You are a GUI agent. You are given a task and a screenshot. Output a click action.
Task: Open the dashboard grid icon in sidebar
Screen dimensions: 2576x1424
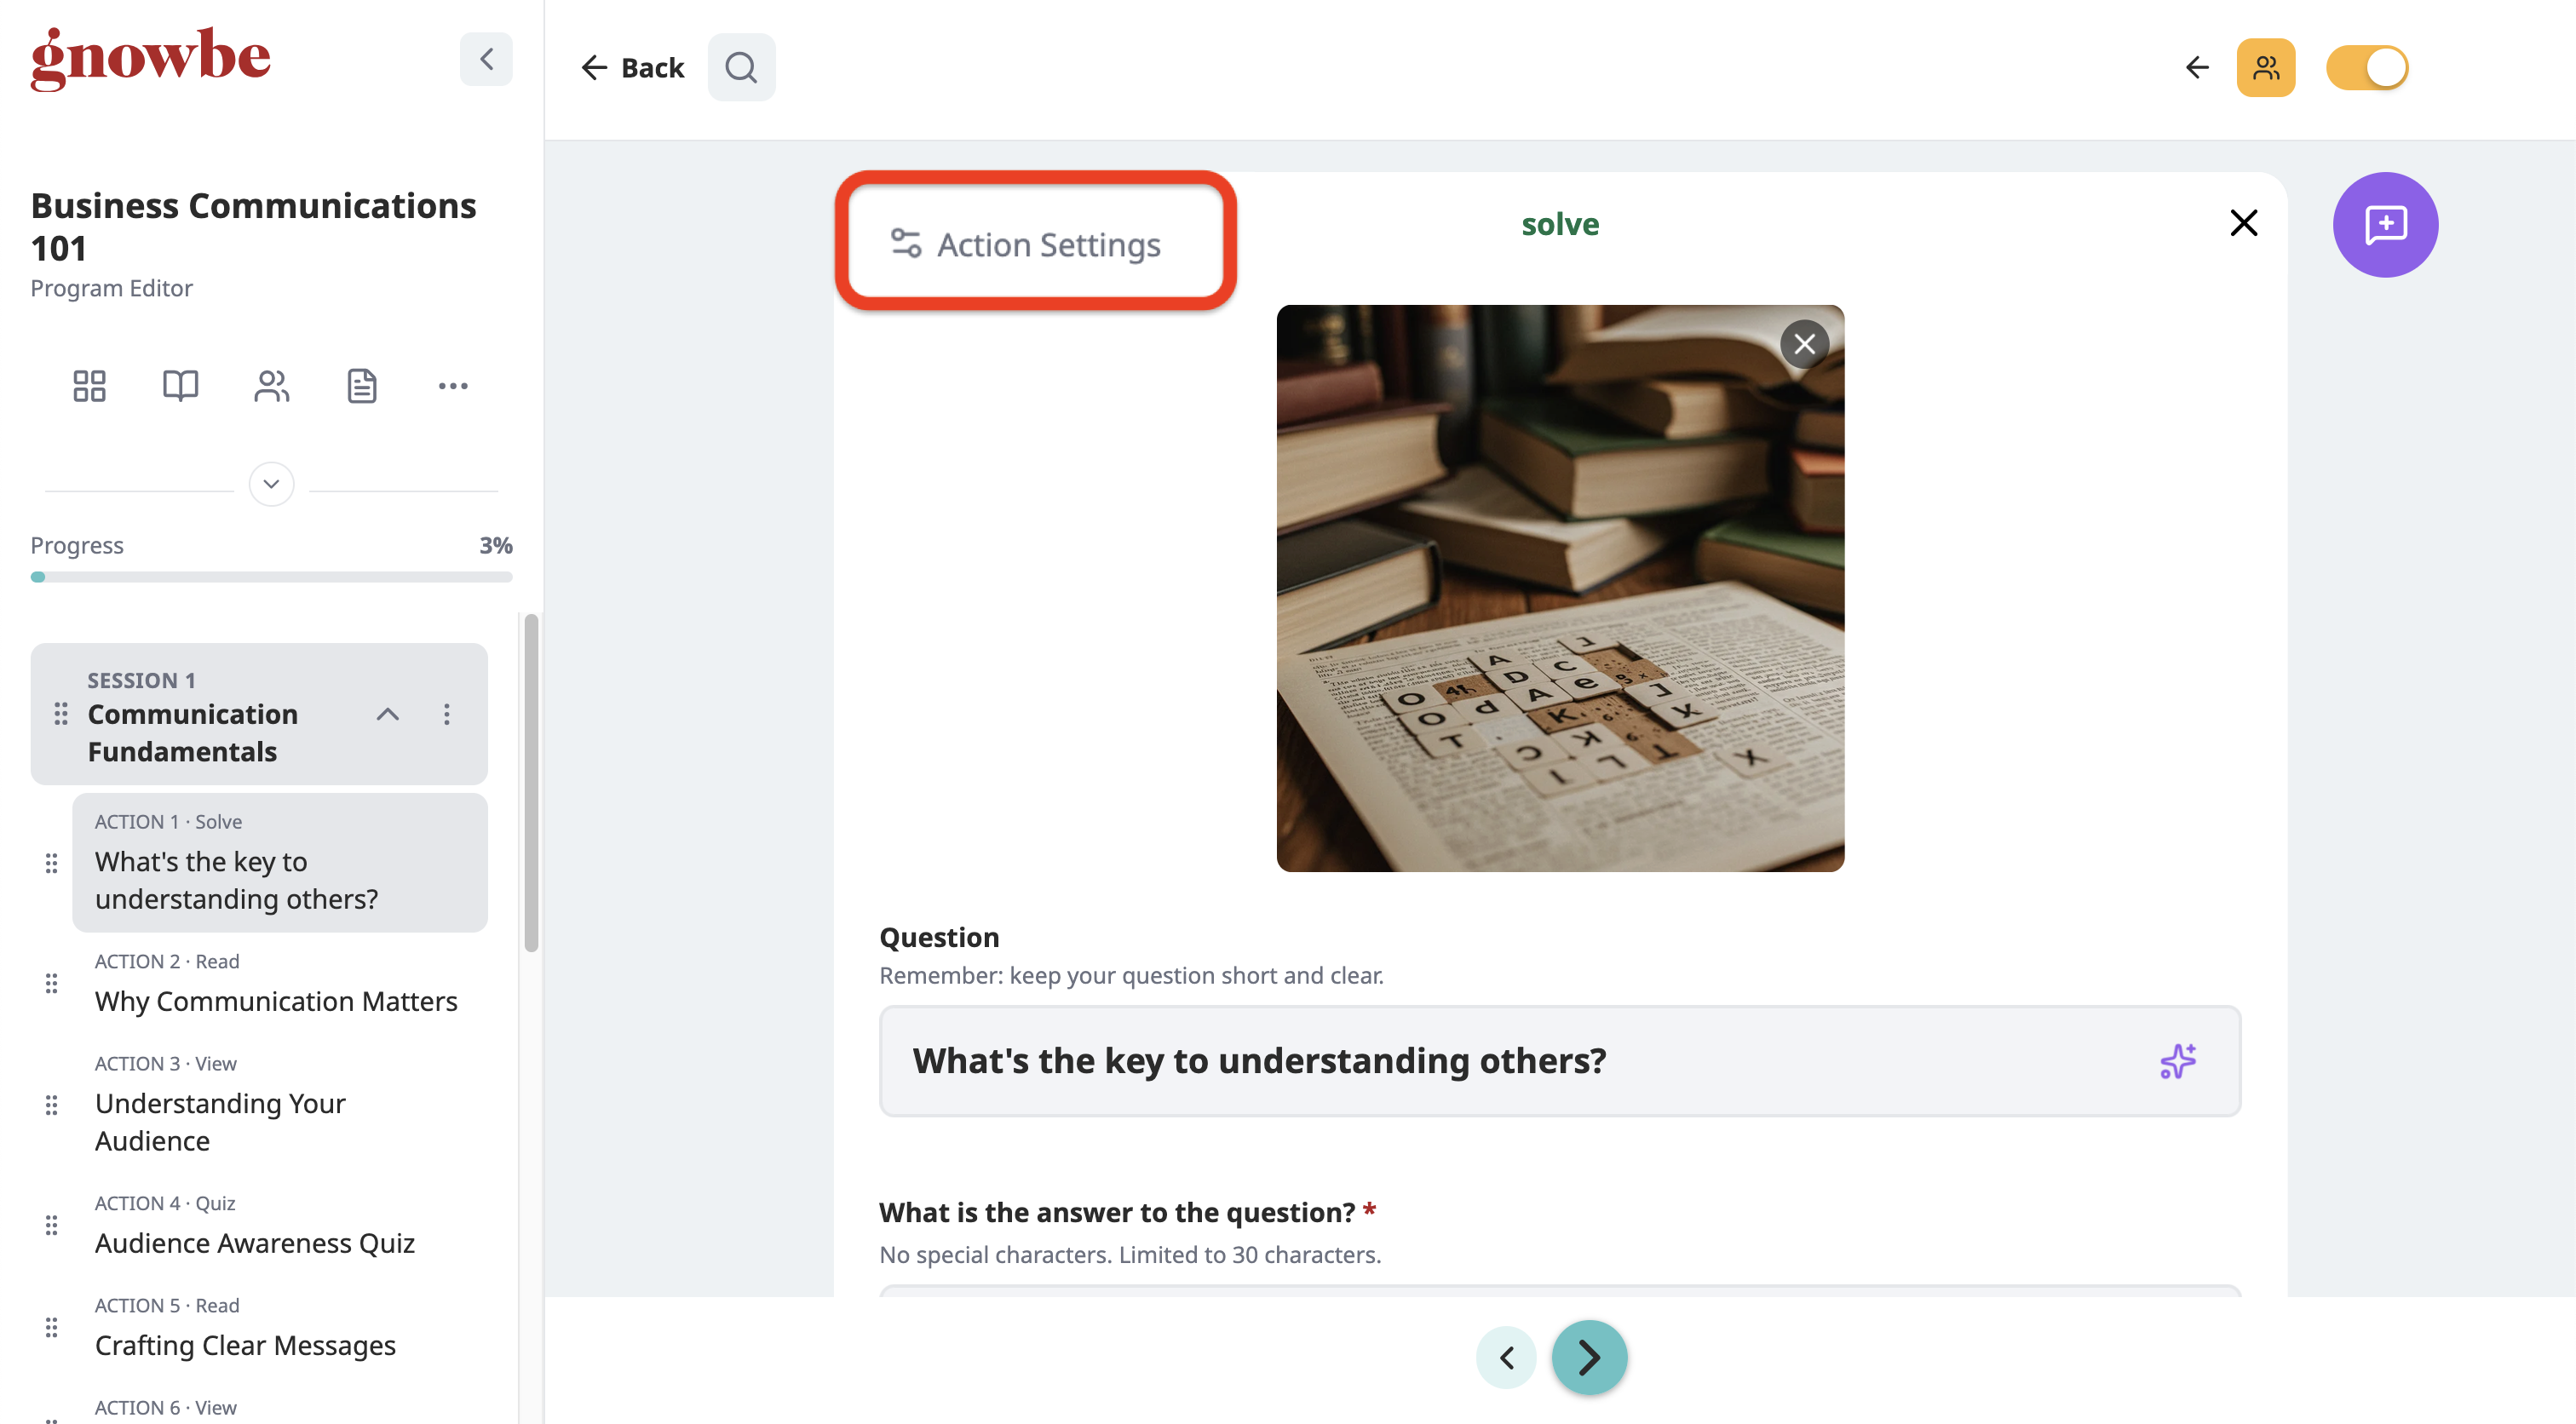(x=89, y=386)
